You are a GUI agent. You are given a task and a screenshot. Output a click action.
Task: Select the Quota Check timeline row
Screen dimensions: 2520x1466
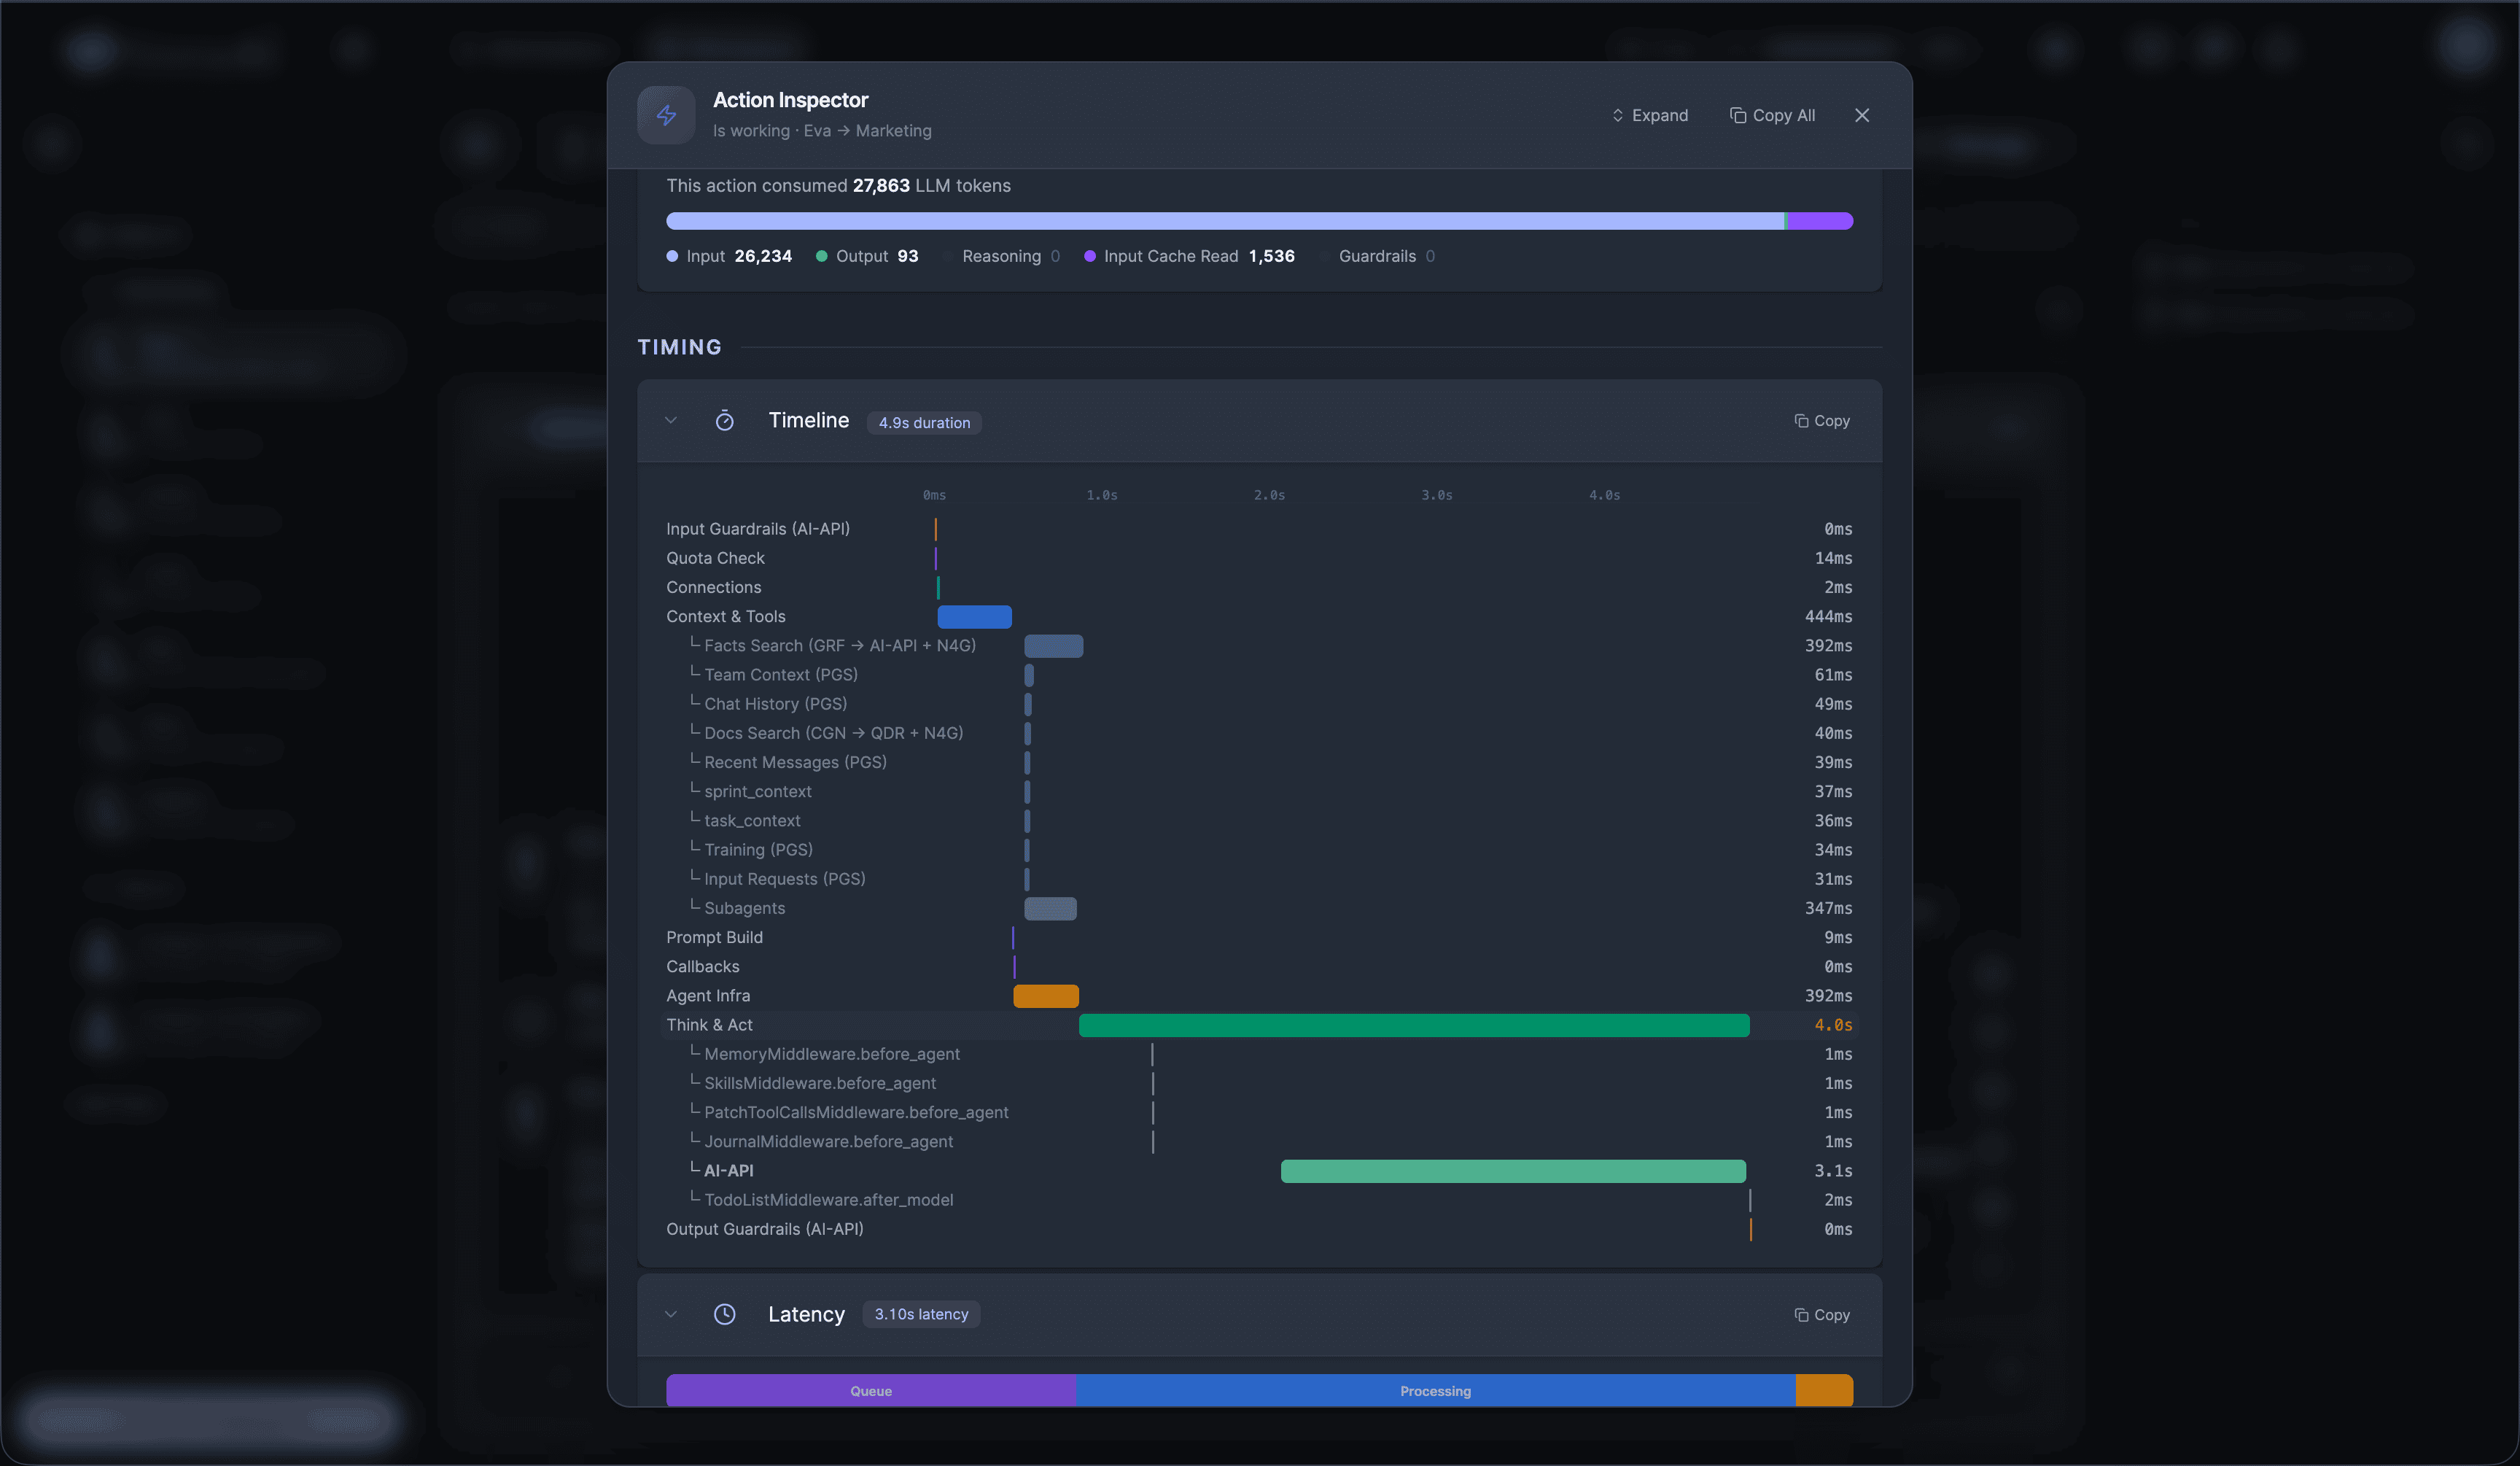[1259, 558]
